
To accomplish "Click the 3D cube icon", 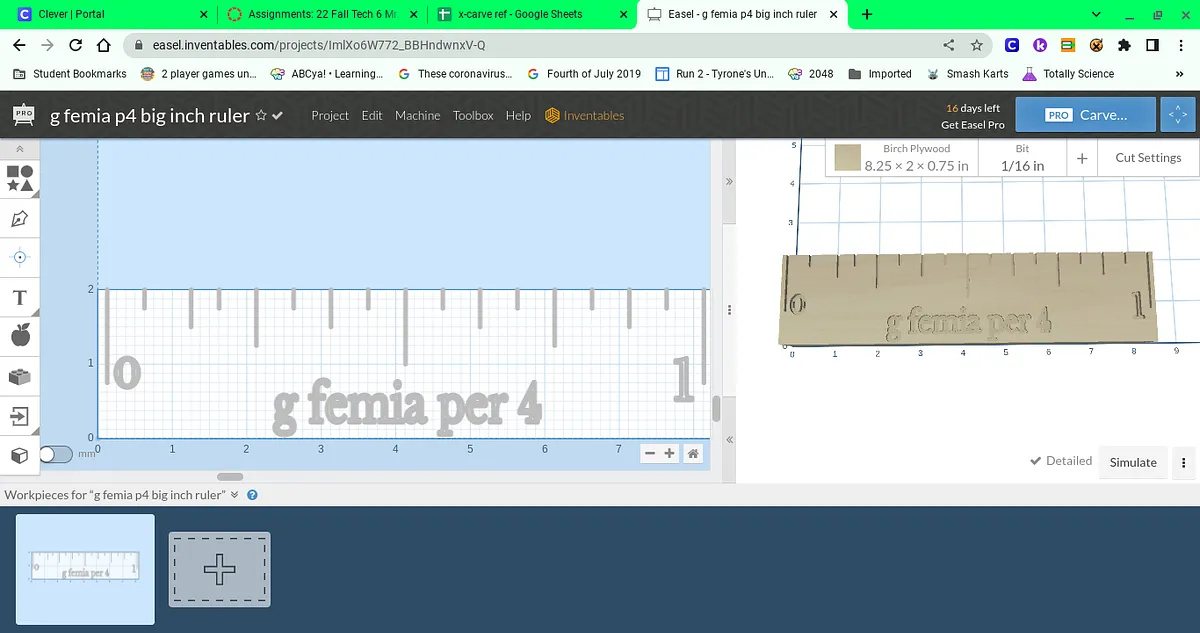I will pyautogui.click(x=20, y=455).
